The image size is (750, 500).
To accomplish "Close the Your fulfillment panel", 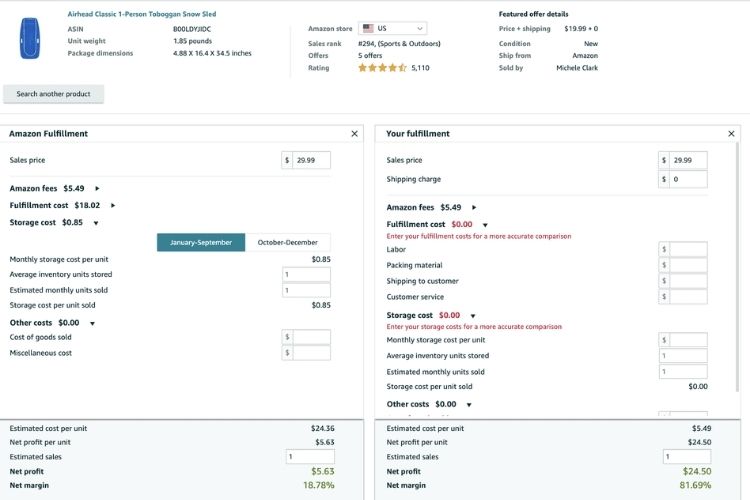I will pos(731,134).
